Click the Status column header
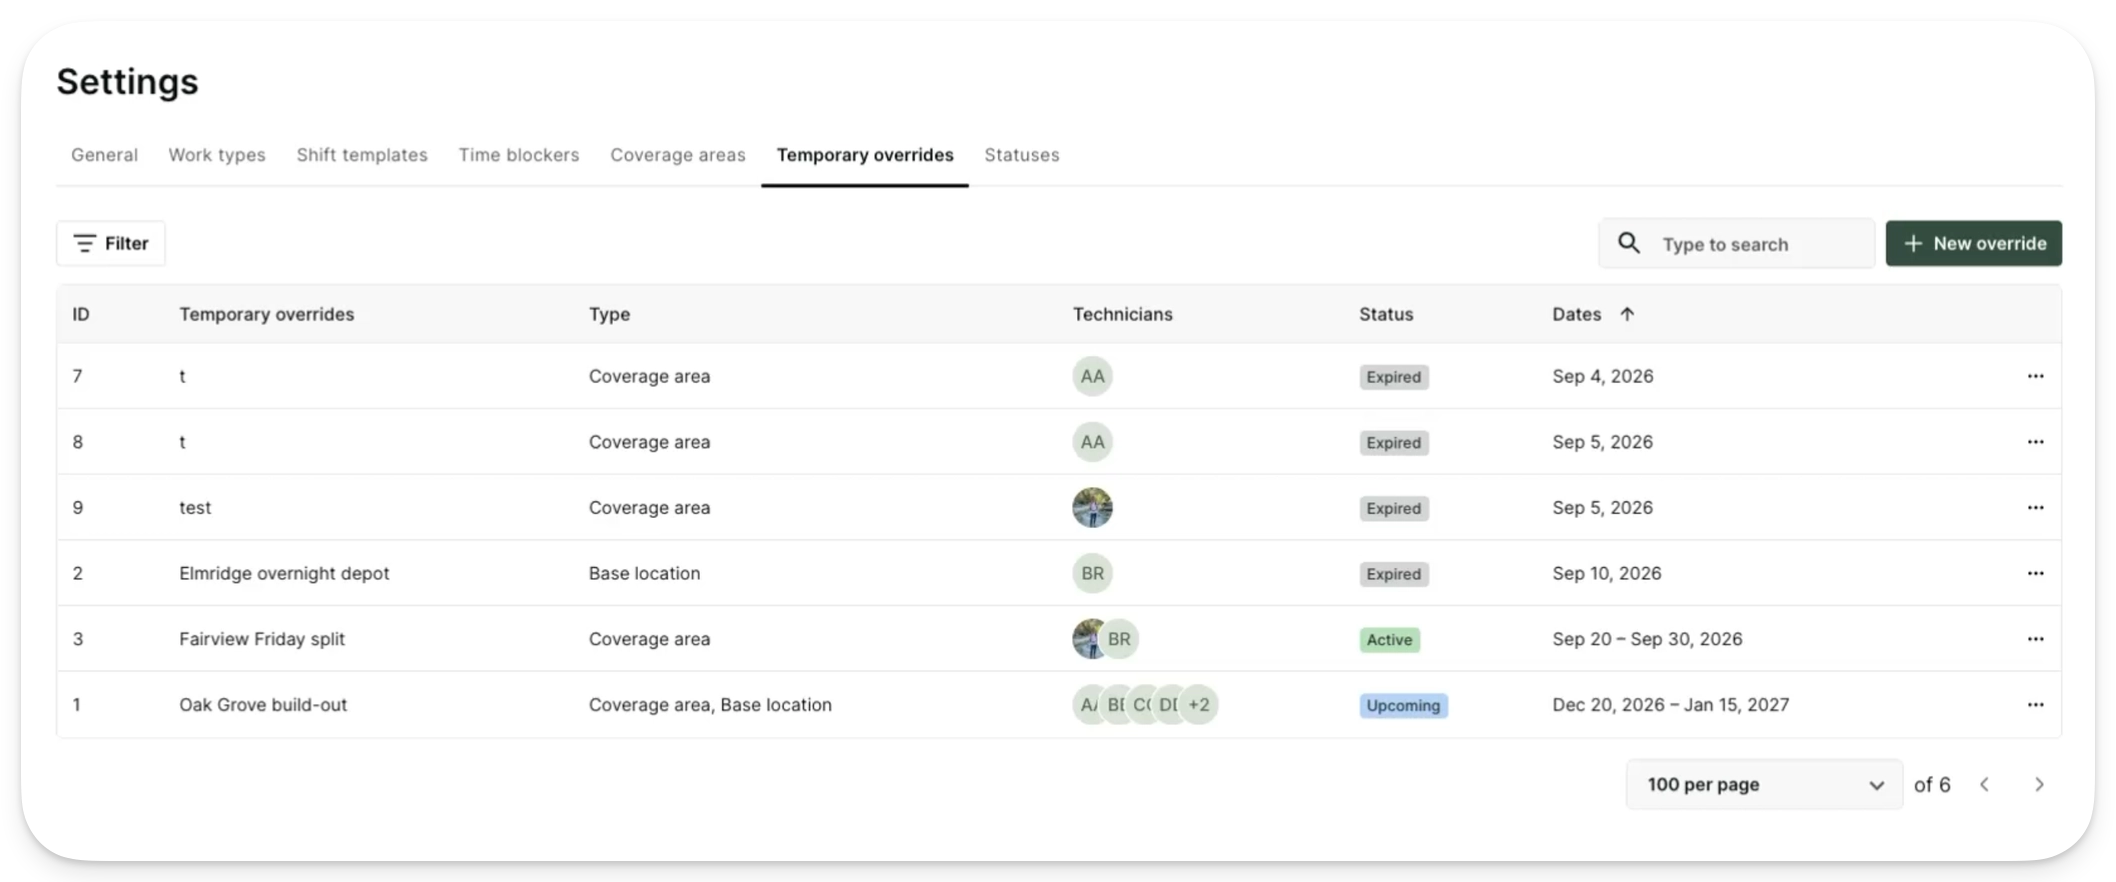Viewport: 2116px width, 882px height. pos(1386,314)
